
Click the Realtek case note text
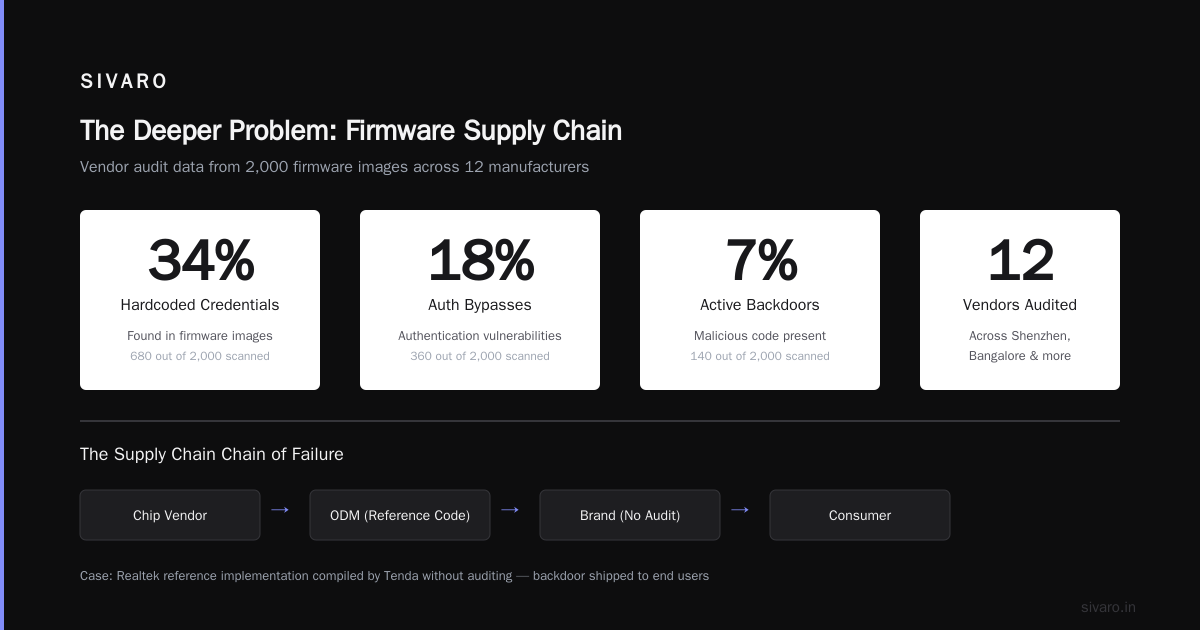(x=394, y=576)
